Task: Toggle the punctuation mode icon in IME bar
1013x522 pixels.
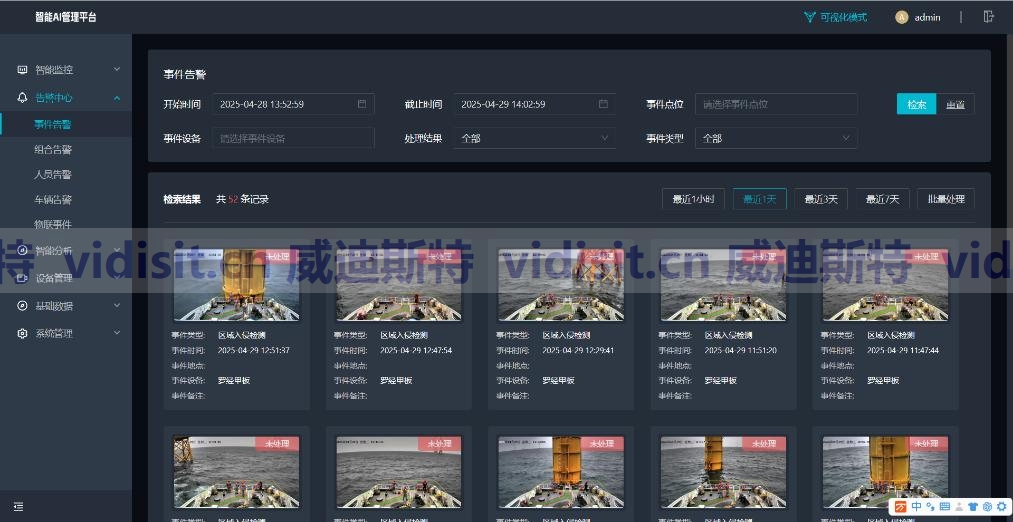Action: point(930,506)
